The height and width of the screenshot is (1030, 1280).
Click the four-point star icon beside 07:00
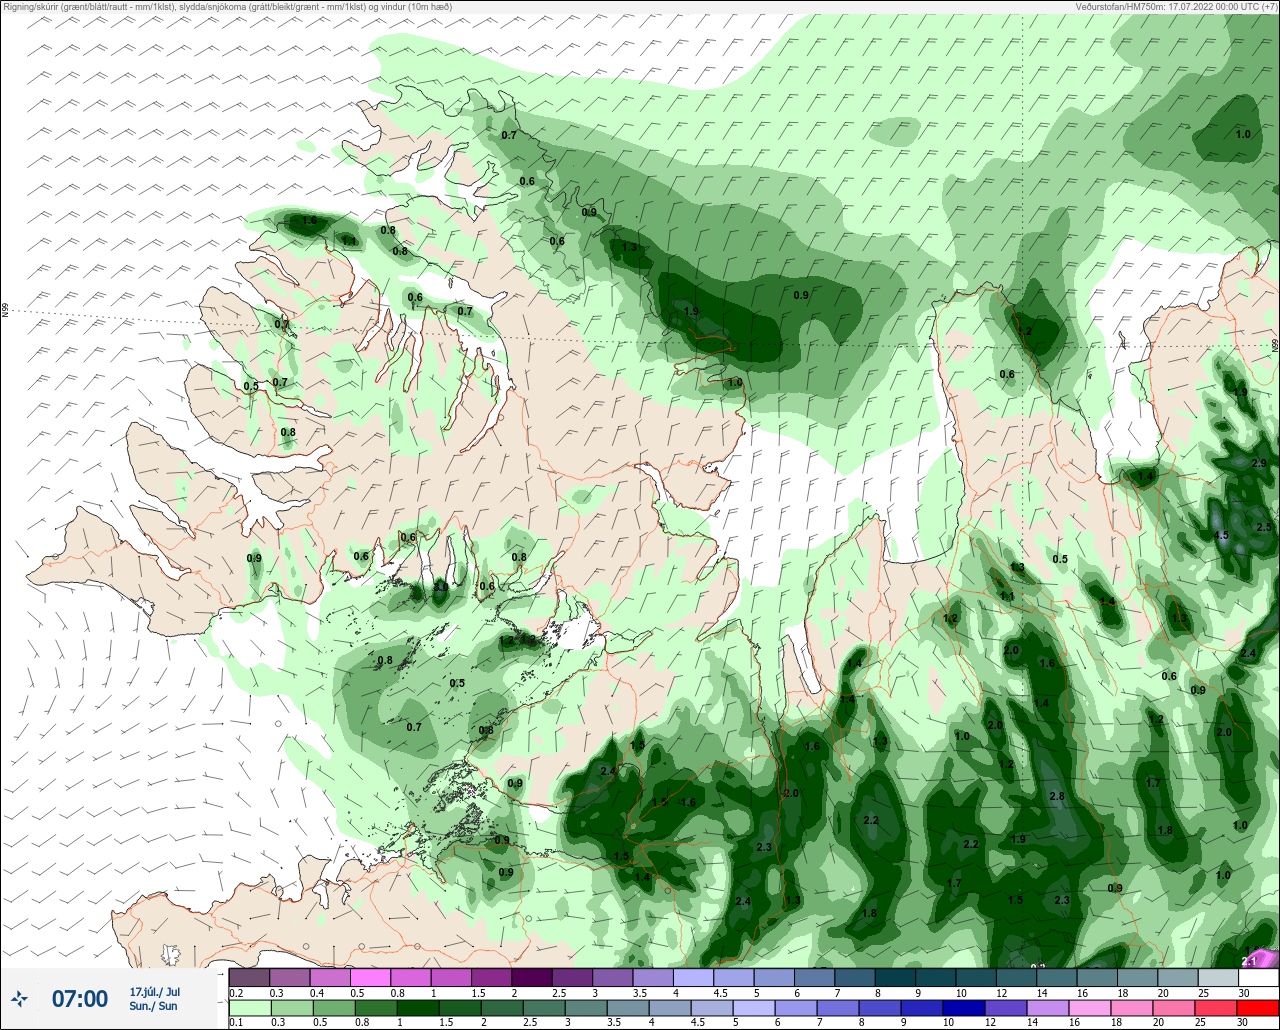19,998
